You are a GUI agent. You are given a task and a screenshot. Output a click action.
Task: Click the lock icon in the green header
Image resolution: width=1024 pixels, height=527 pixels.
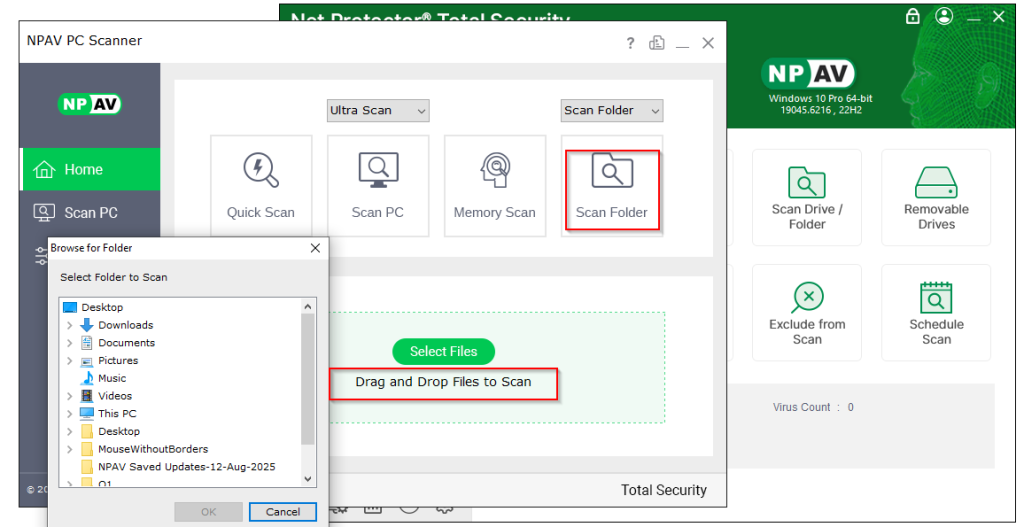pyautogui.click(x=912, y=16)
